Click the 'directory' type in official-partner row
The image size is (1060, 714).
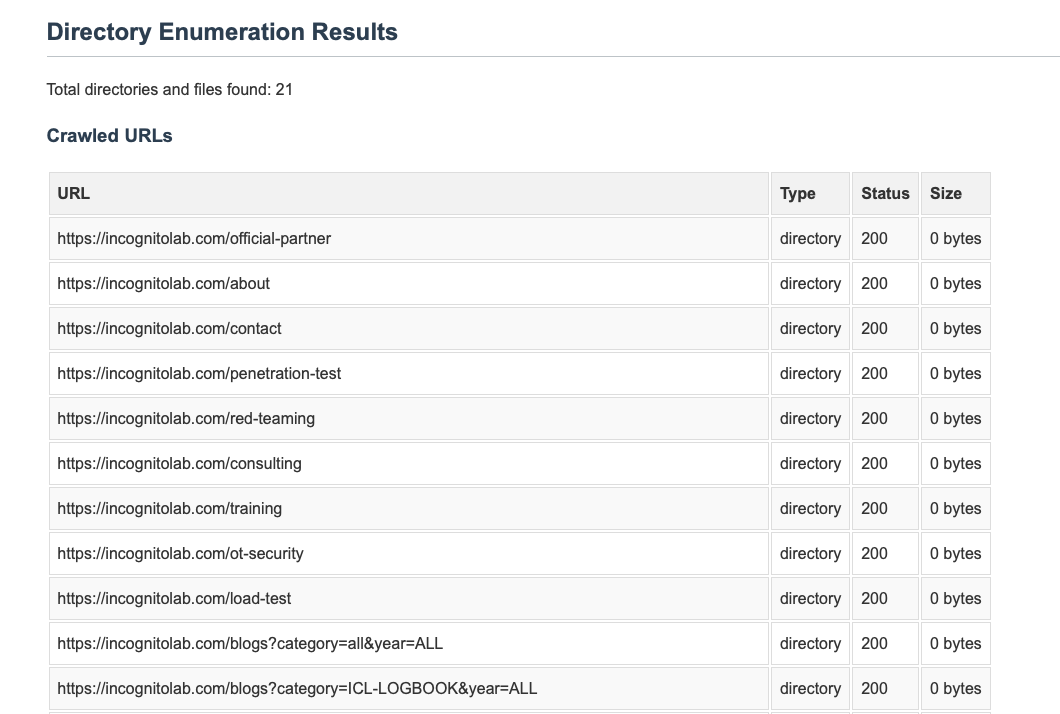(x=811, y=239)
